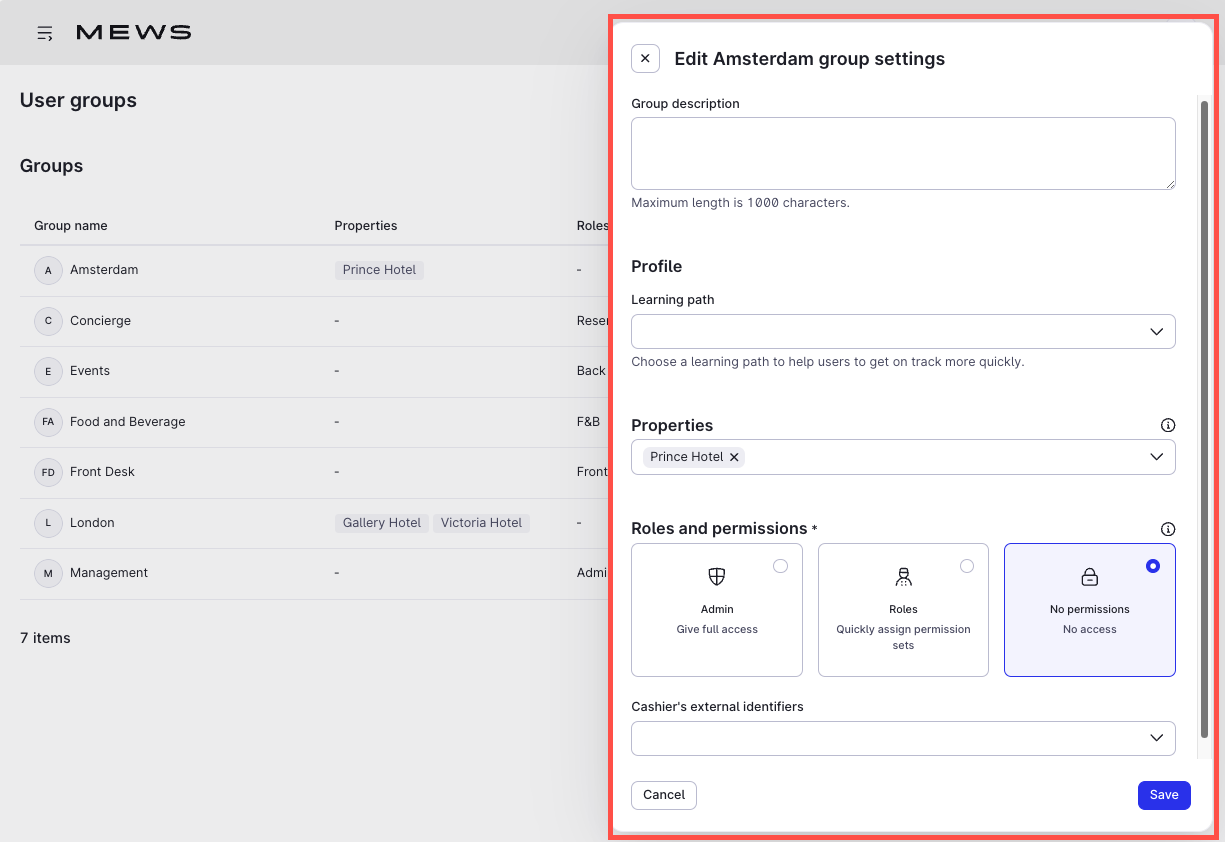This screenshot has height=842, width=1225.
Task: Click the Group name column header
Action: pyautogui.click(x=71, y=226)
